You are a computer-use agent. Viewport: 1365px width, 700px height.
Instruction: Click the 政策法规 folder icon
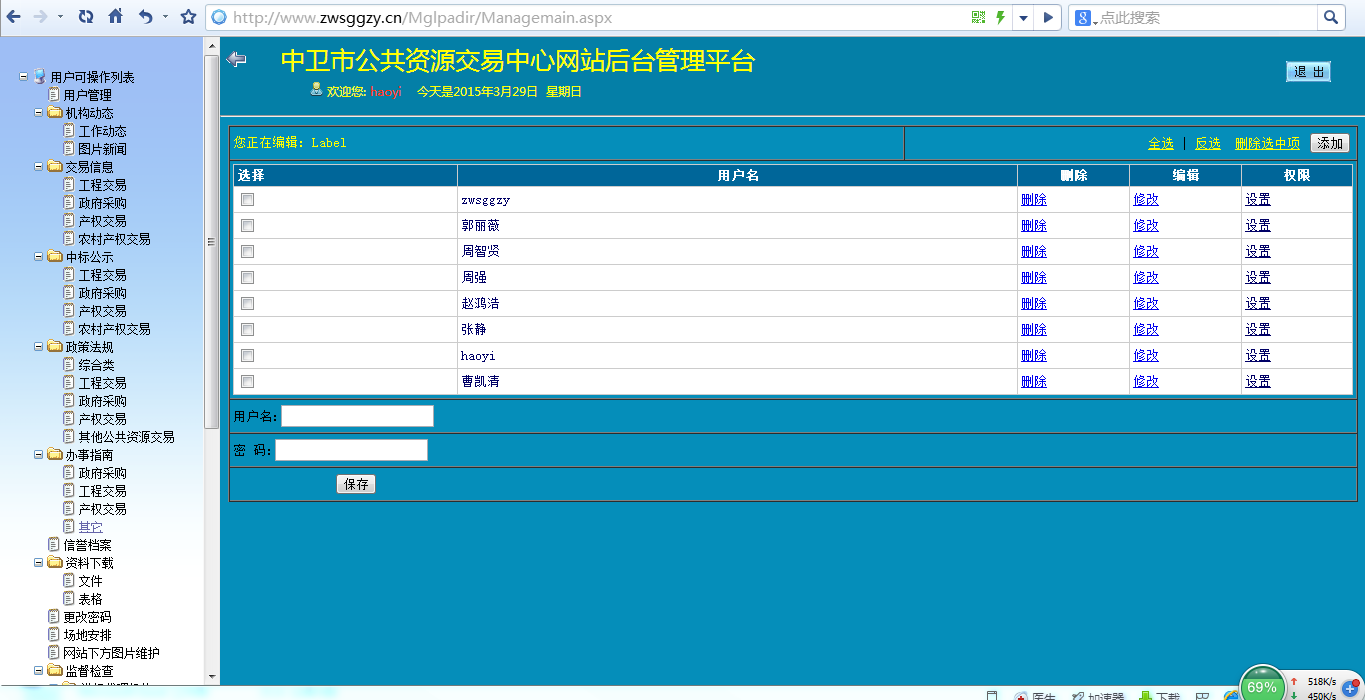(55, 347)
